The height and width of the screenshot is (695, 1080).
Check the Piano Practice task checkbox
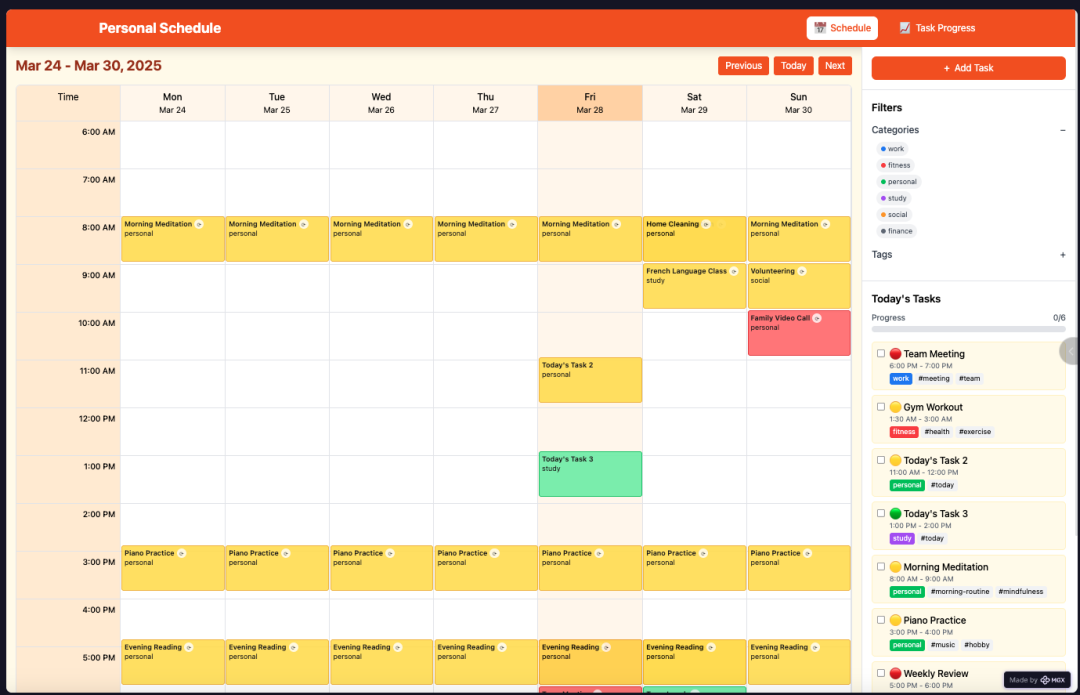pos(881,620)
